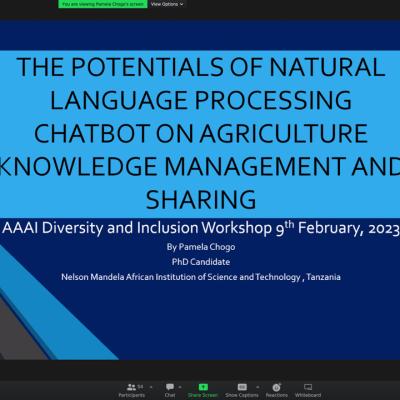Click the Whiteboard label text

pos(308,395)
